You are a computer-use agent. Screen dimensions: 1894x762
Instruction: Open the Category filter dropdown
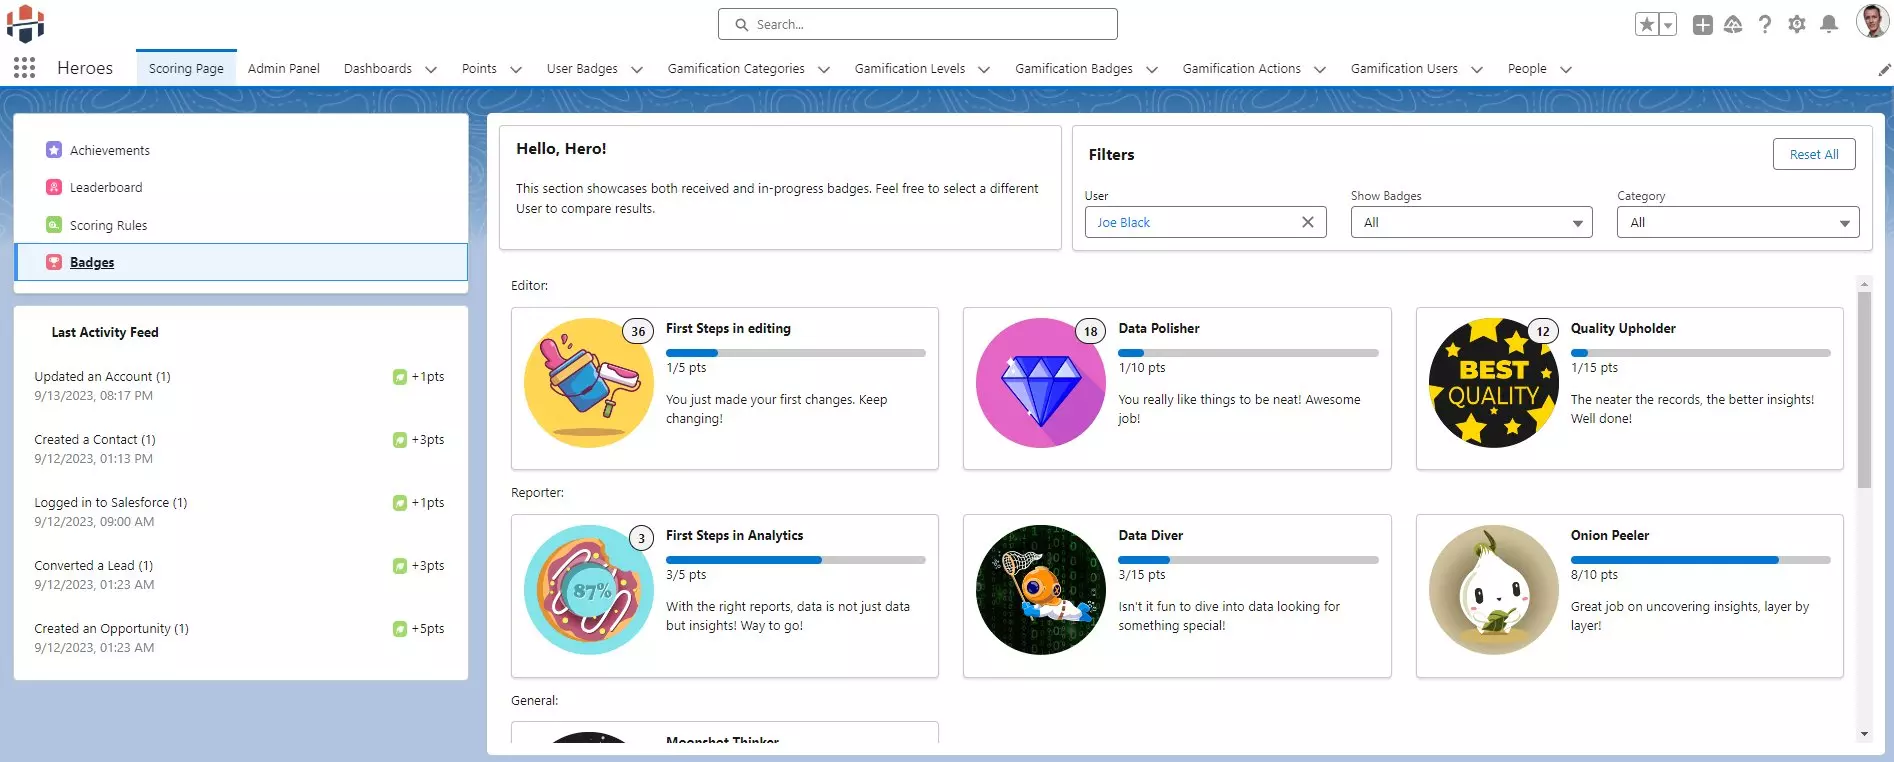[x=1738, y=222]
